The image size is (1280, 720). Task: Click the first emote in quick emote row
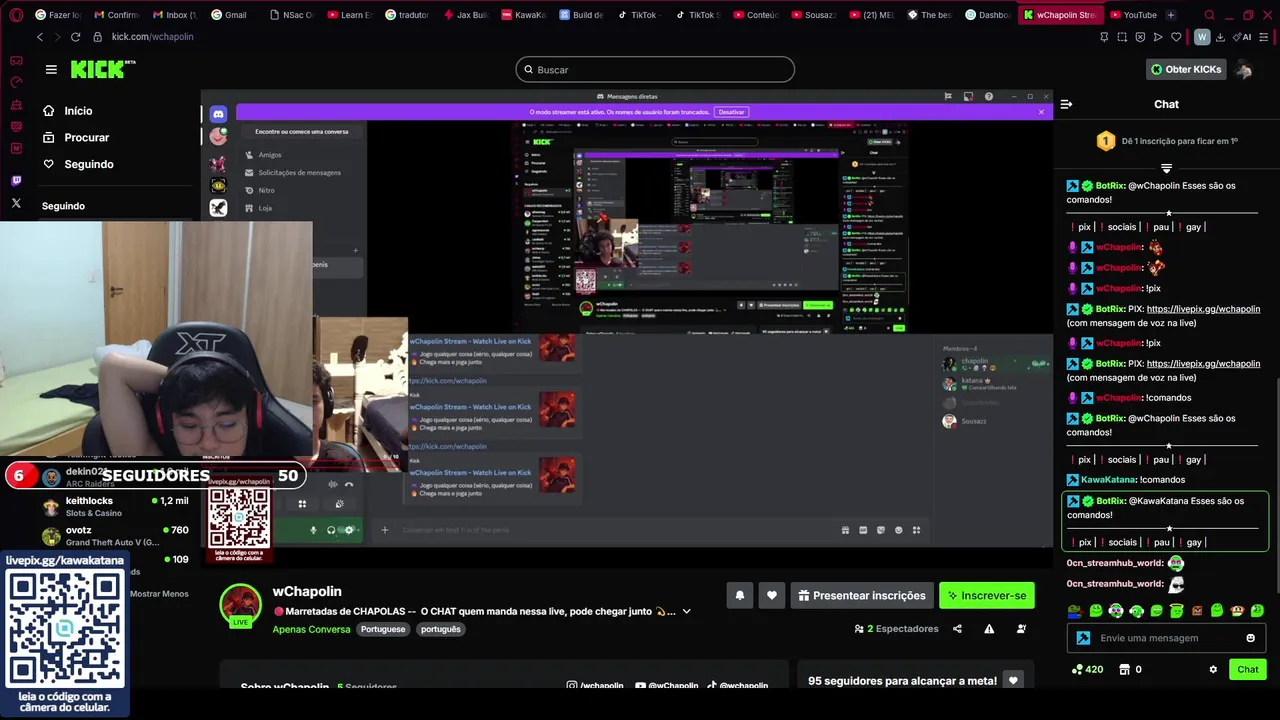pyautogui.click(x=1075, y=610)
